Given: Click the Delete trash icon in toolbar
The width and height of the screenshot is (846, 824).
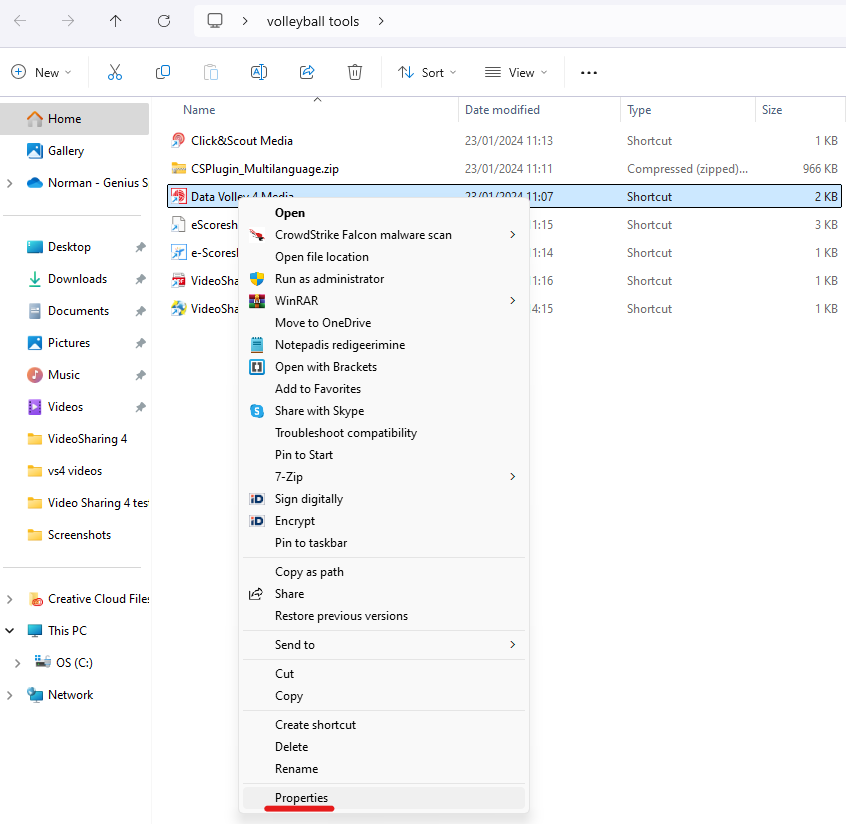Looking at the screenshot, I should tap(354, 72).
